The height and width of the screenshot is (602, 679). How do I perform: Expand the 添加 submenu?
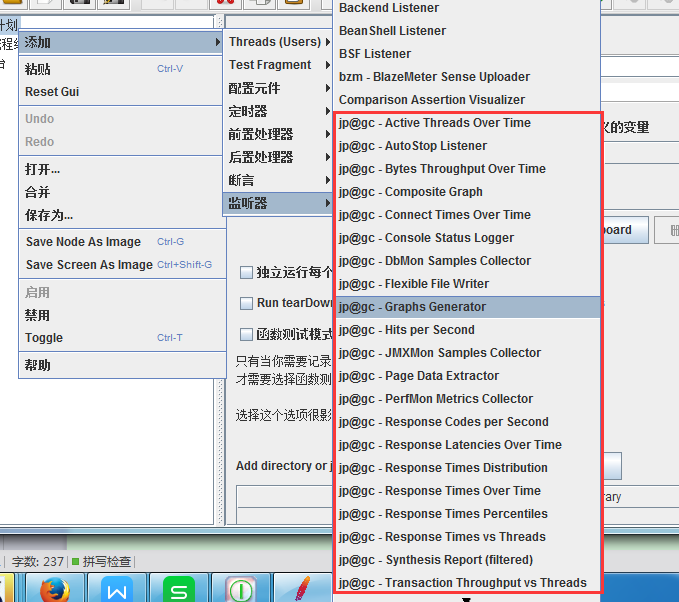(121, 42)
